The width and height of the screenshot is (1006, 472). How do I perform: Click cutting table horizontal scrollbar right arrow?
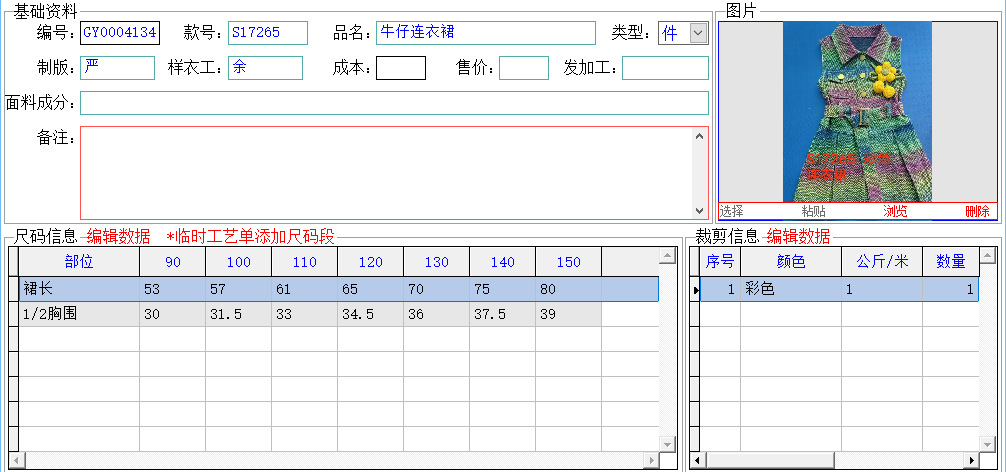971,460
